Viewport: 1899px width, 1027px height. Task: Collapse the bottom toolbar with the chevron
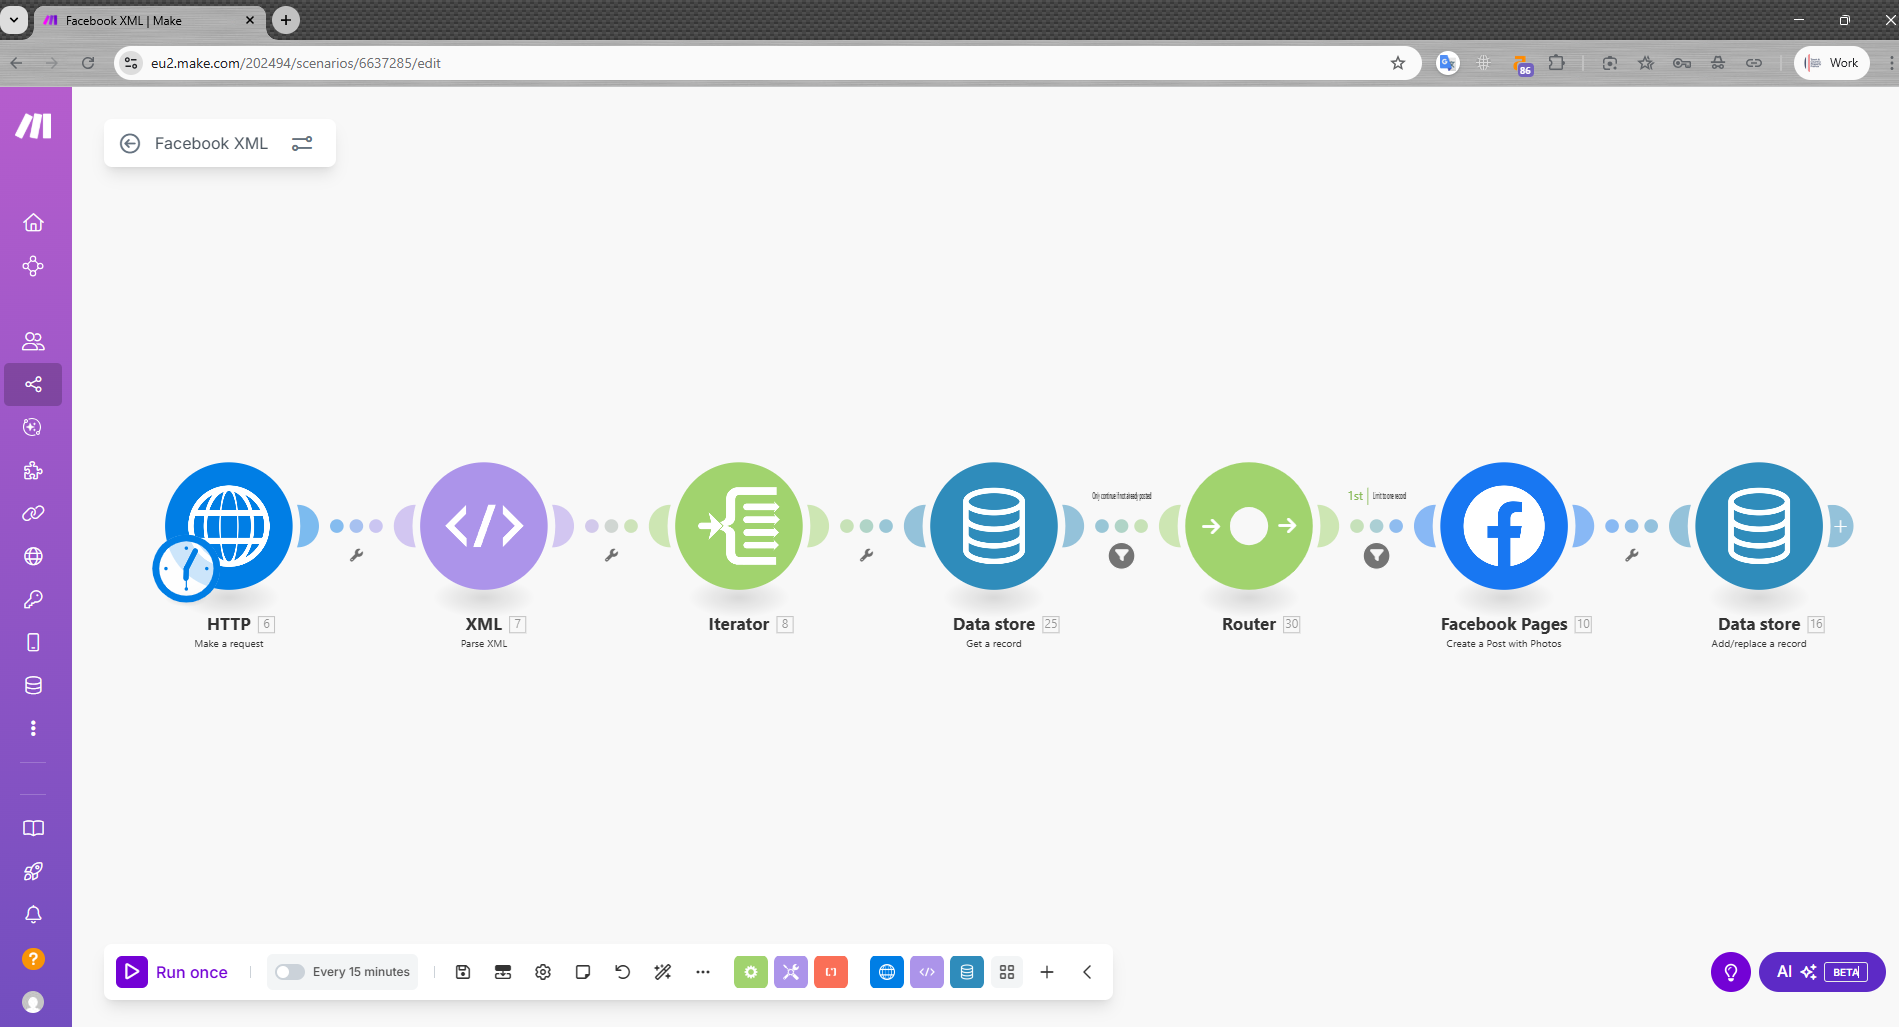pyautogui.click(x=1087, y=972)
